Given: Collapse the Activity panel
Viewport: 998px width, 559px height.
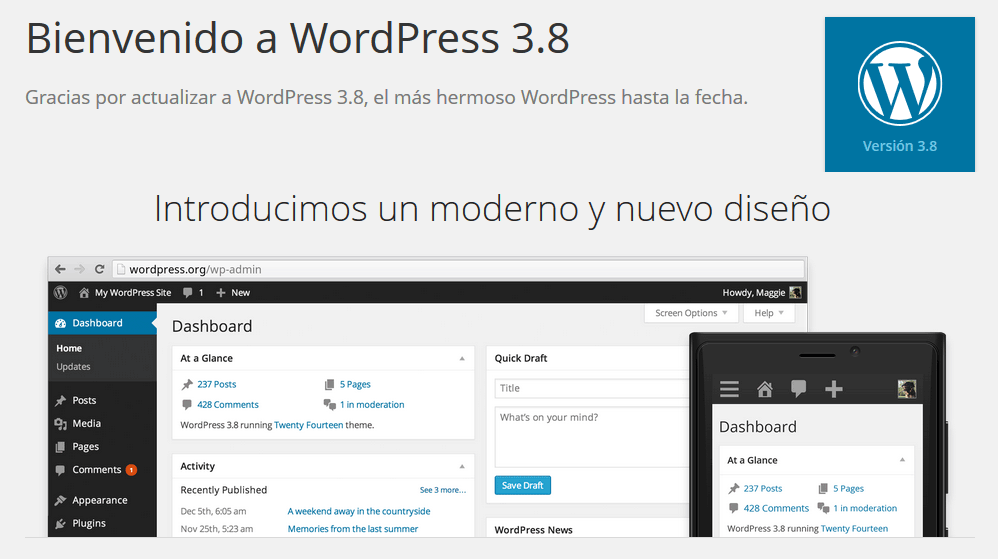Looking at the screenshot, I should click(462, 467).
